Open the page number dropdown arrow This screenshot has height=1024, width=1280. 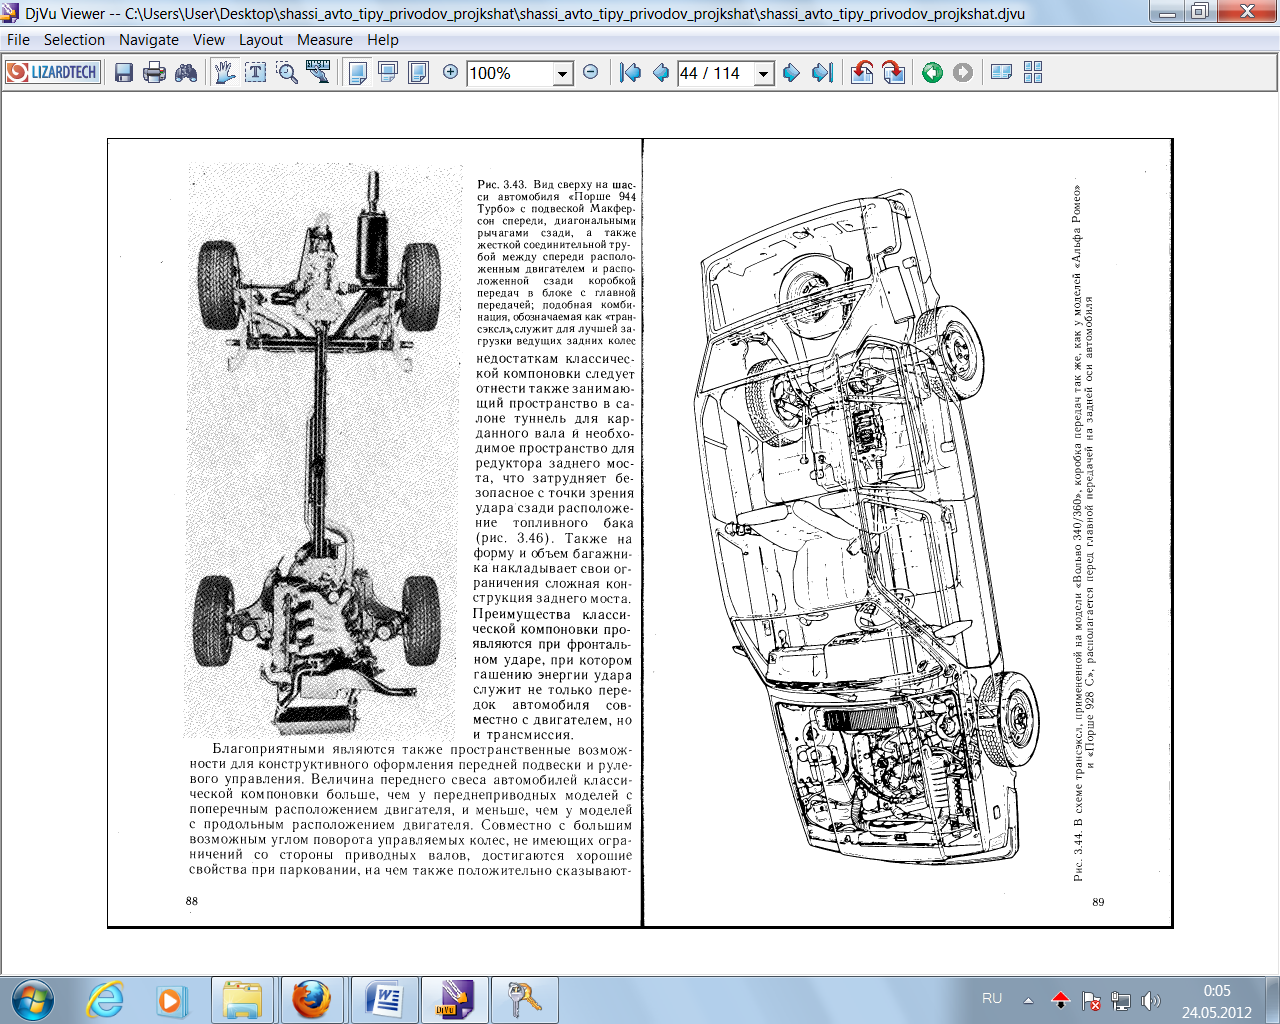pos(764,73)
